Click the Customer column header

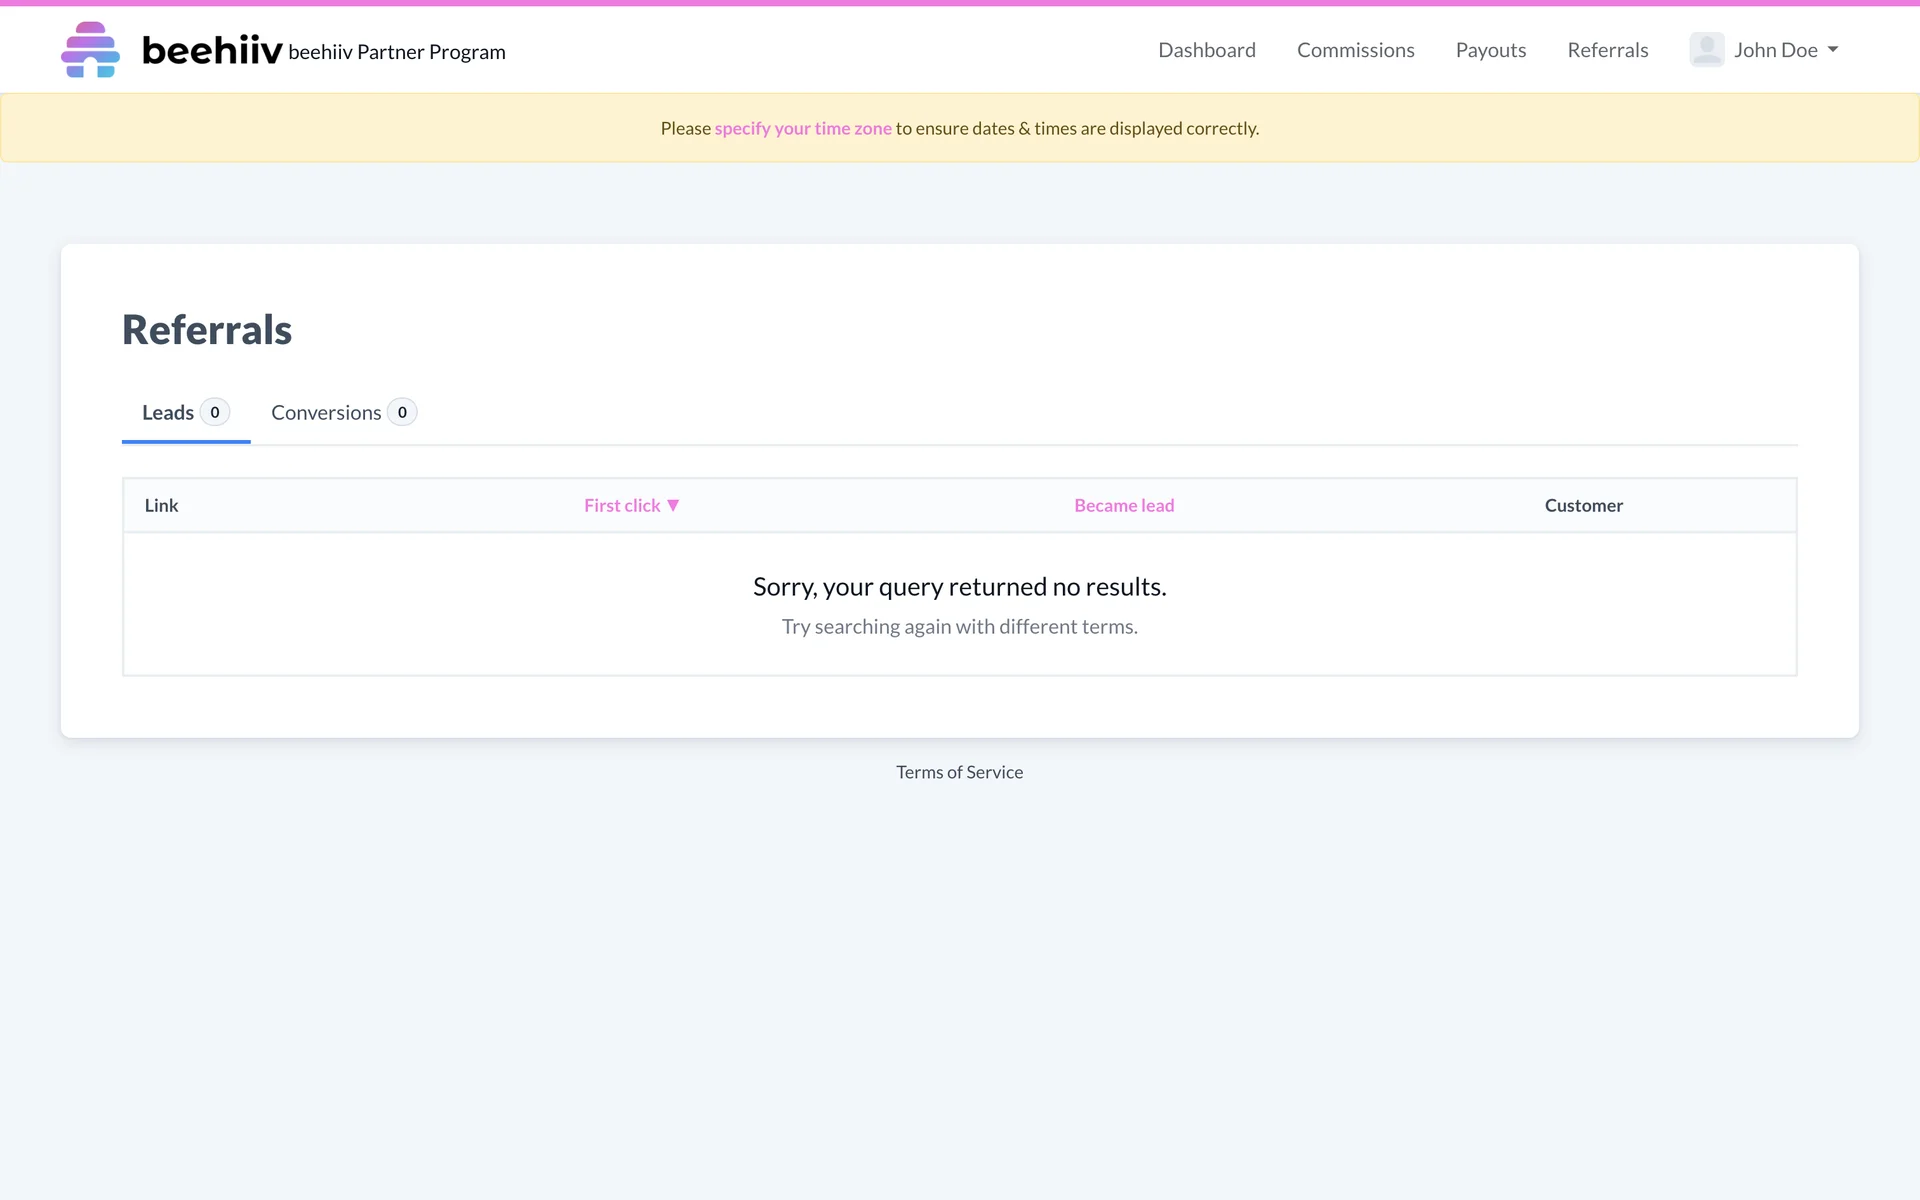pos(1583,506)
